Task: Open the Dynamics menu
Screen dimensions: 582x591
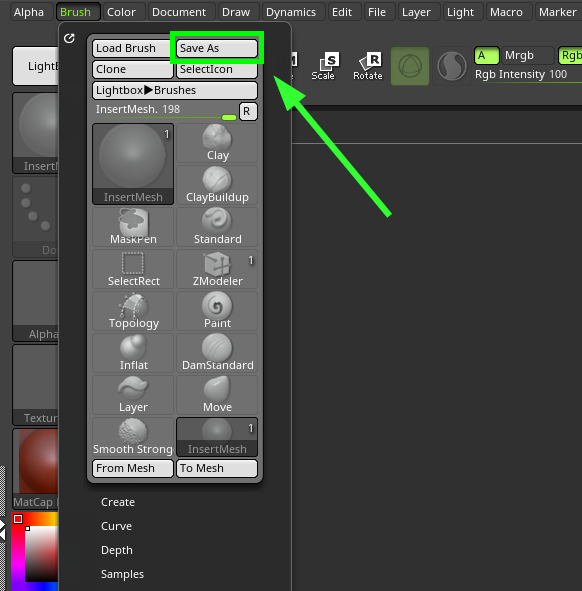Action: (x=293, y=12)
